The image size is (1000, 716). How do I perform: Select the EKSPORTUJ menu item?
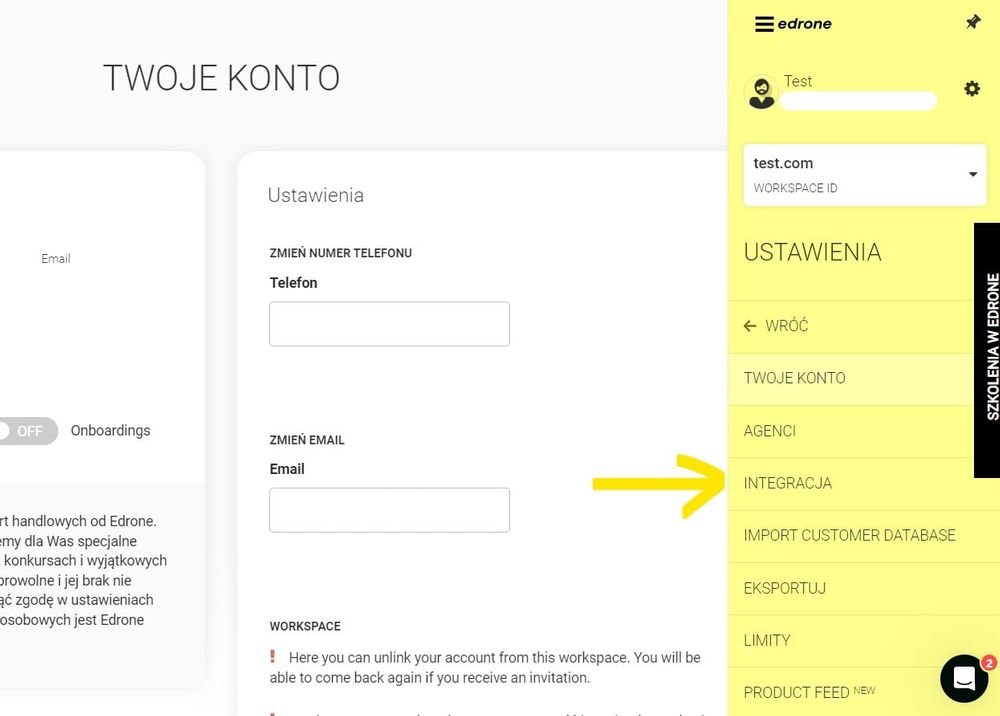[784, 588]
